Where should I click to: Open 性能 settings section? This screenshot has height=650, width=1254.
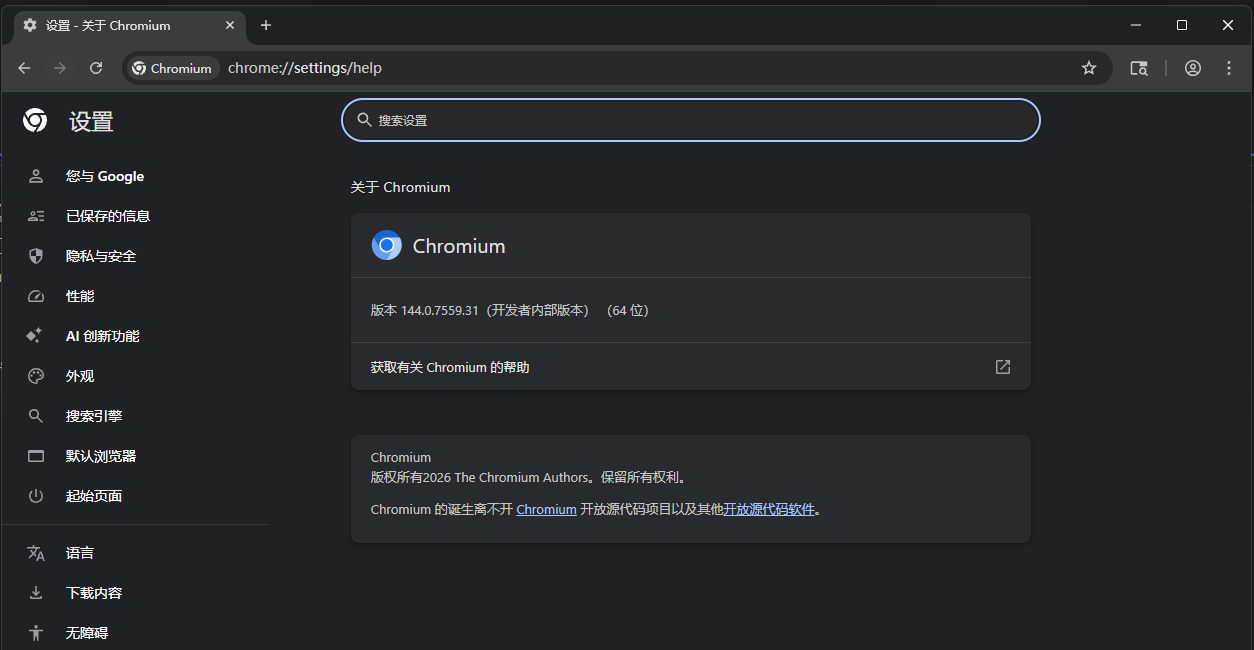[134, 296]
